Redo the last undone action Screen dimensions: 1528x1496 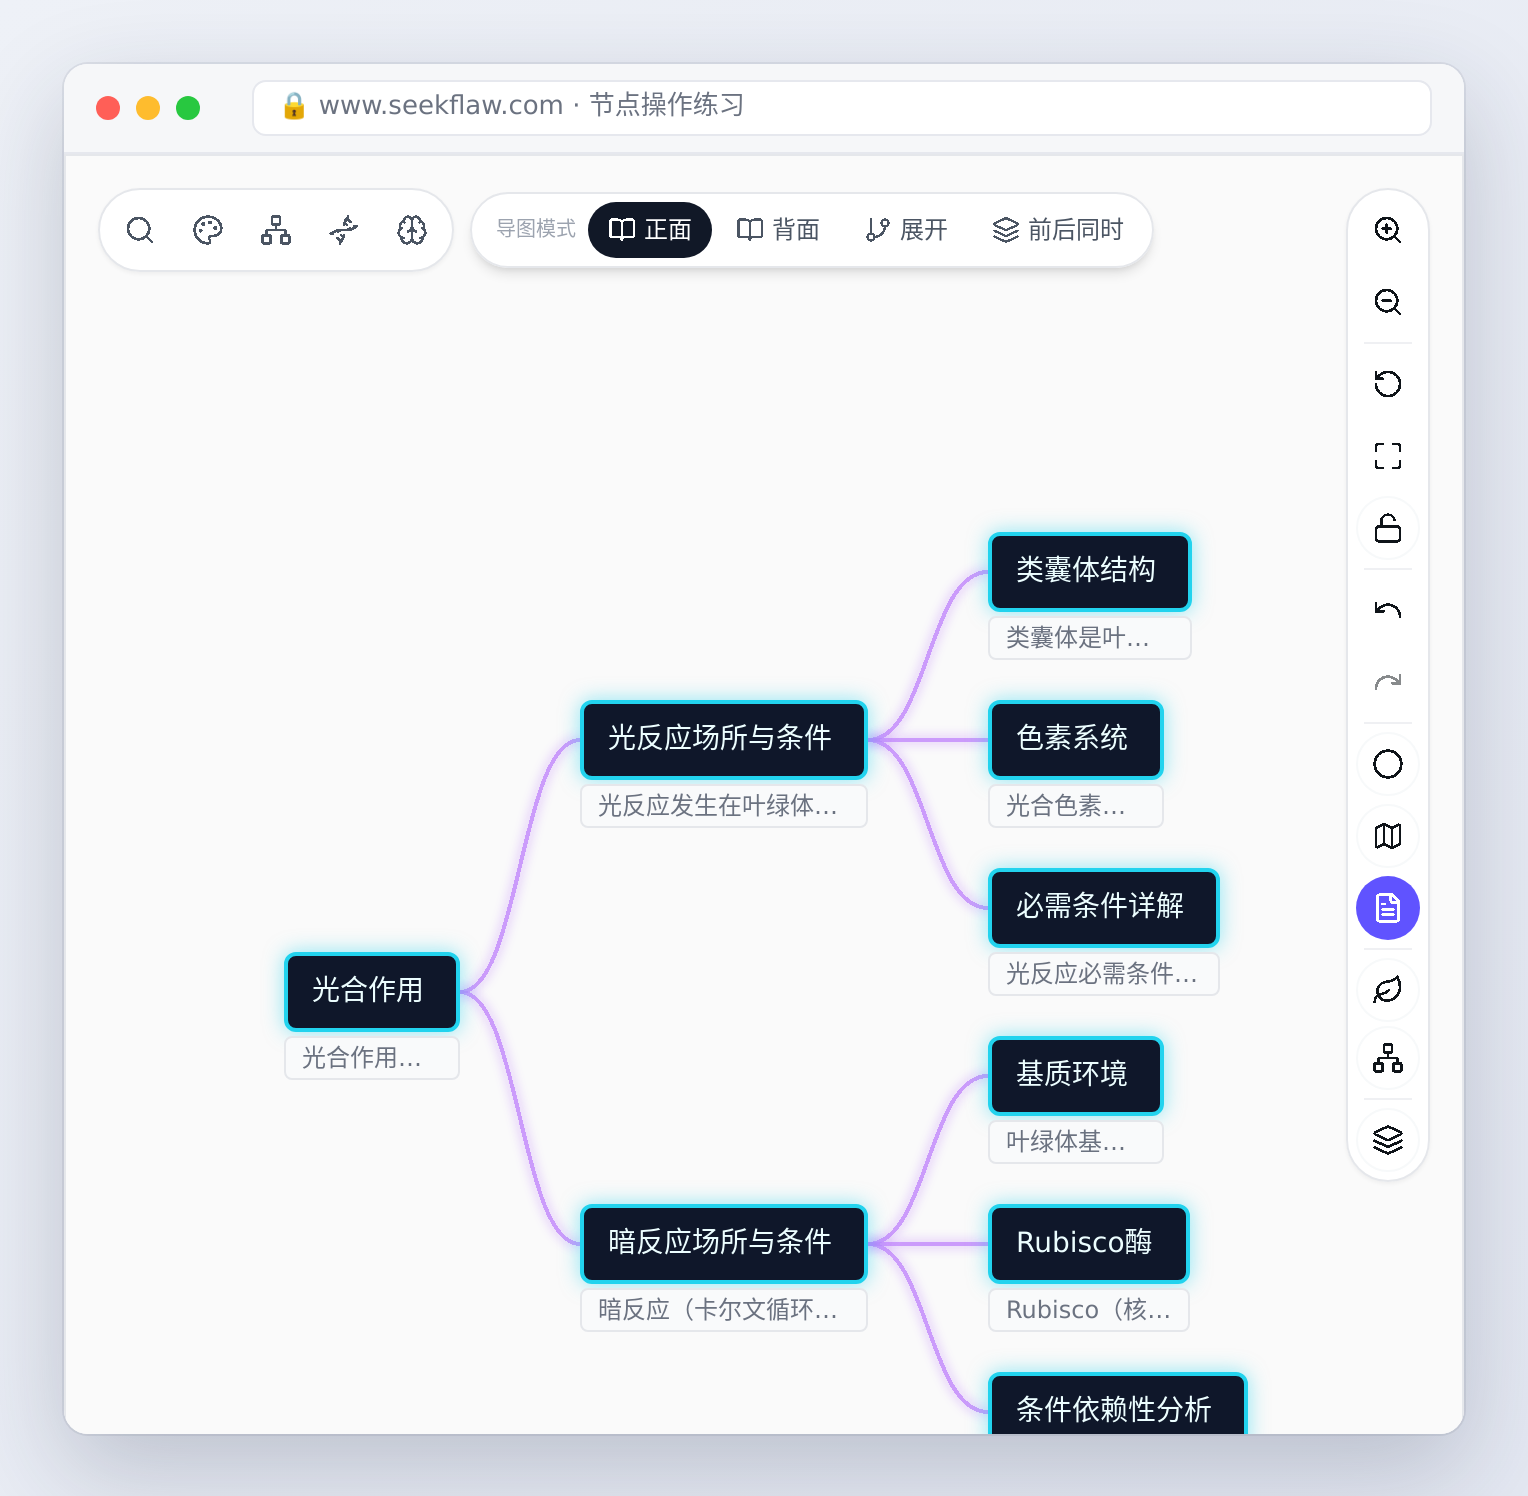tap(1388, 682)
